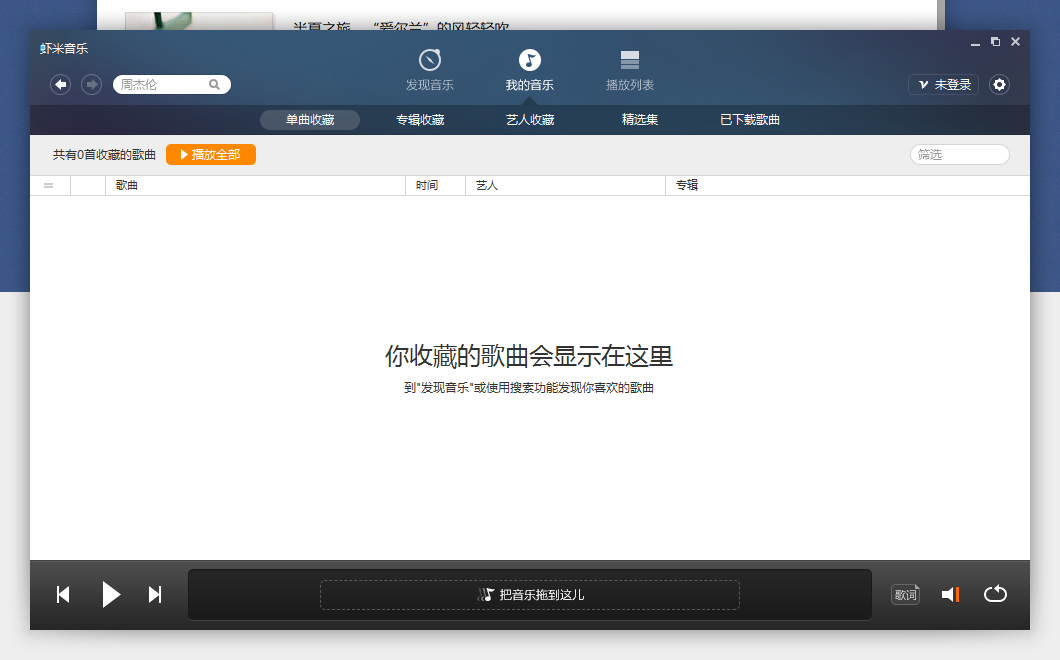Select the 单曲收藏 tab
The height and width of the screenshot is (660, 1060).
pyautogui.click(x=310, y=120)
